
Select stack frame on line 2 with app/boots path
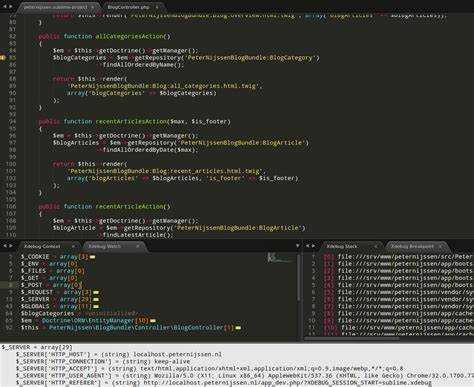398,264
